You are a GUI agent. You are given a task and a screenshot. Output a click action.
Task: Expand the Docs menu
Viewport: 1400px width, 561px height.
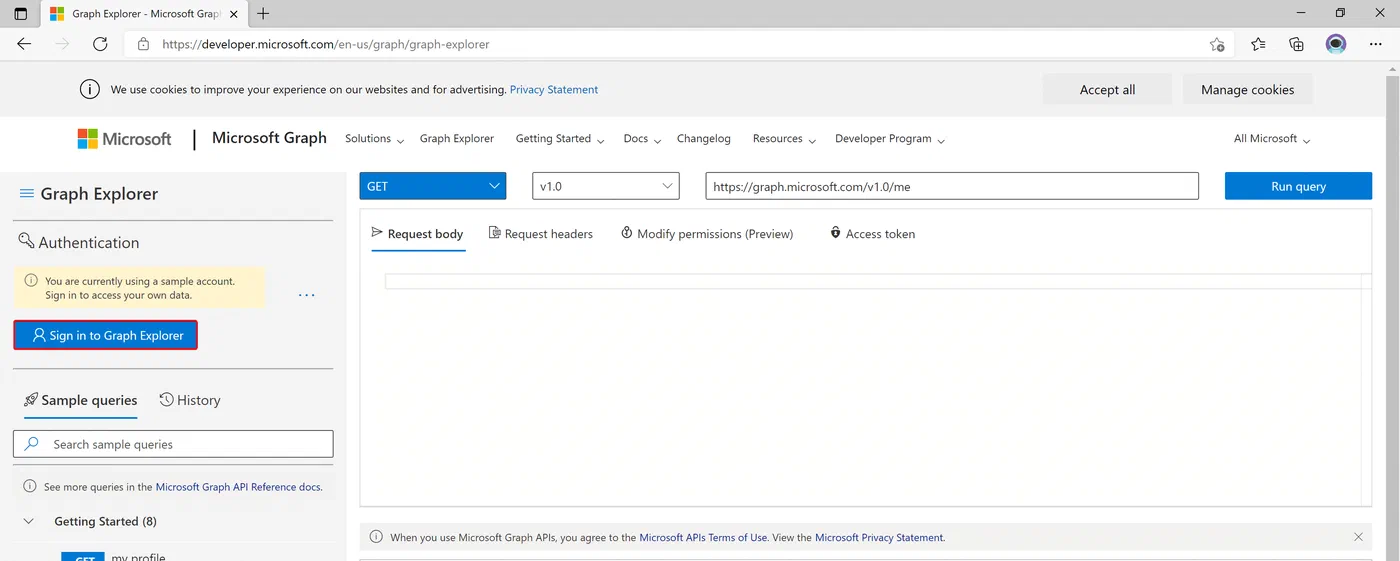click(642, 139)
